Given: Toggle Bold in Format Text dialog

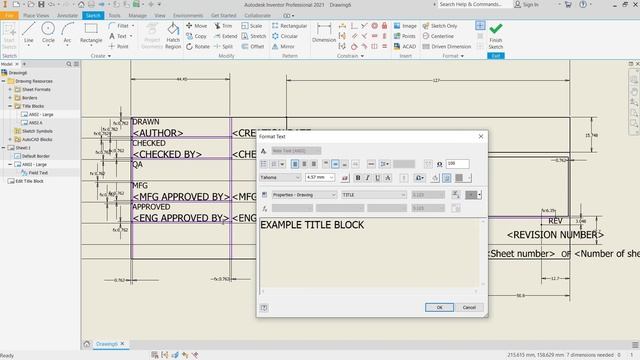Looking at the screenshot, I should point(358,178).
